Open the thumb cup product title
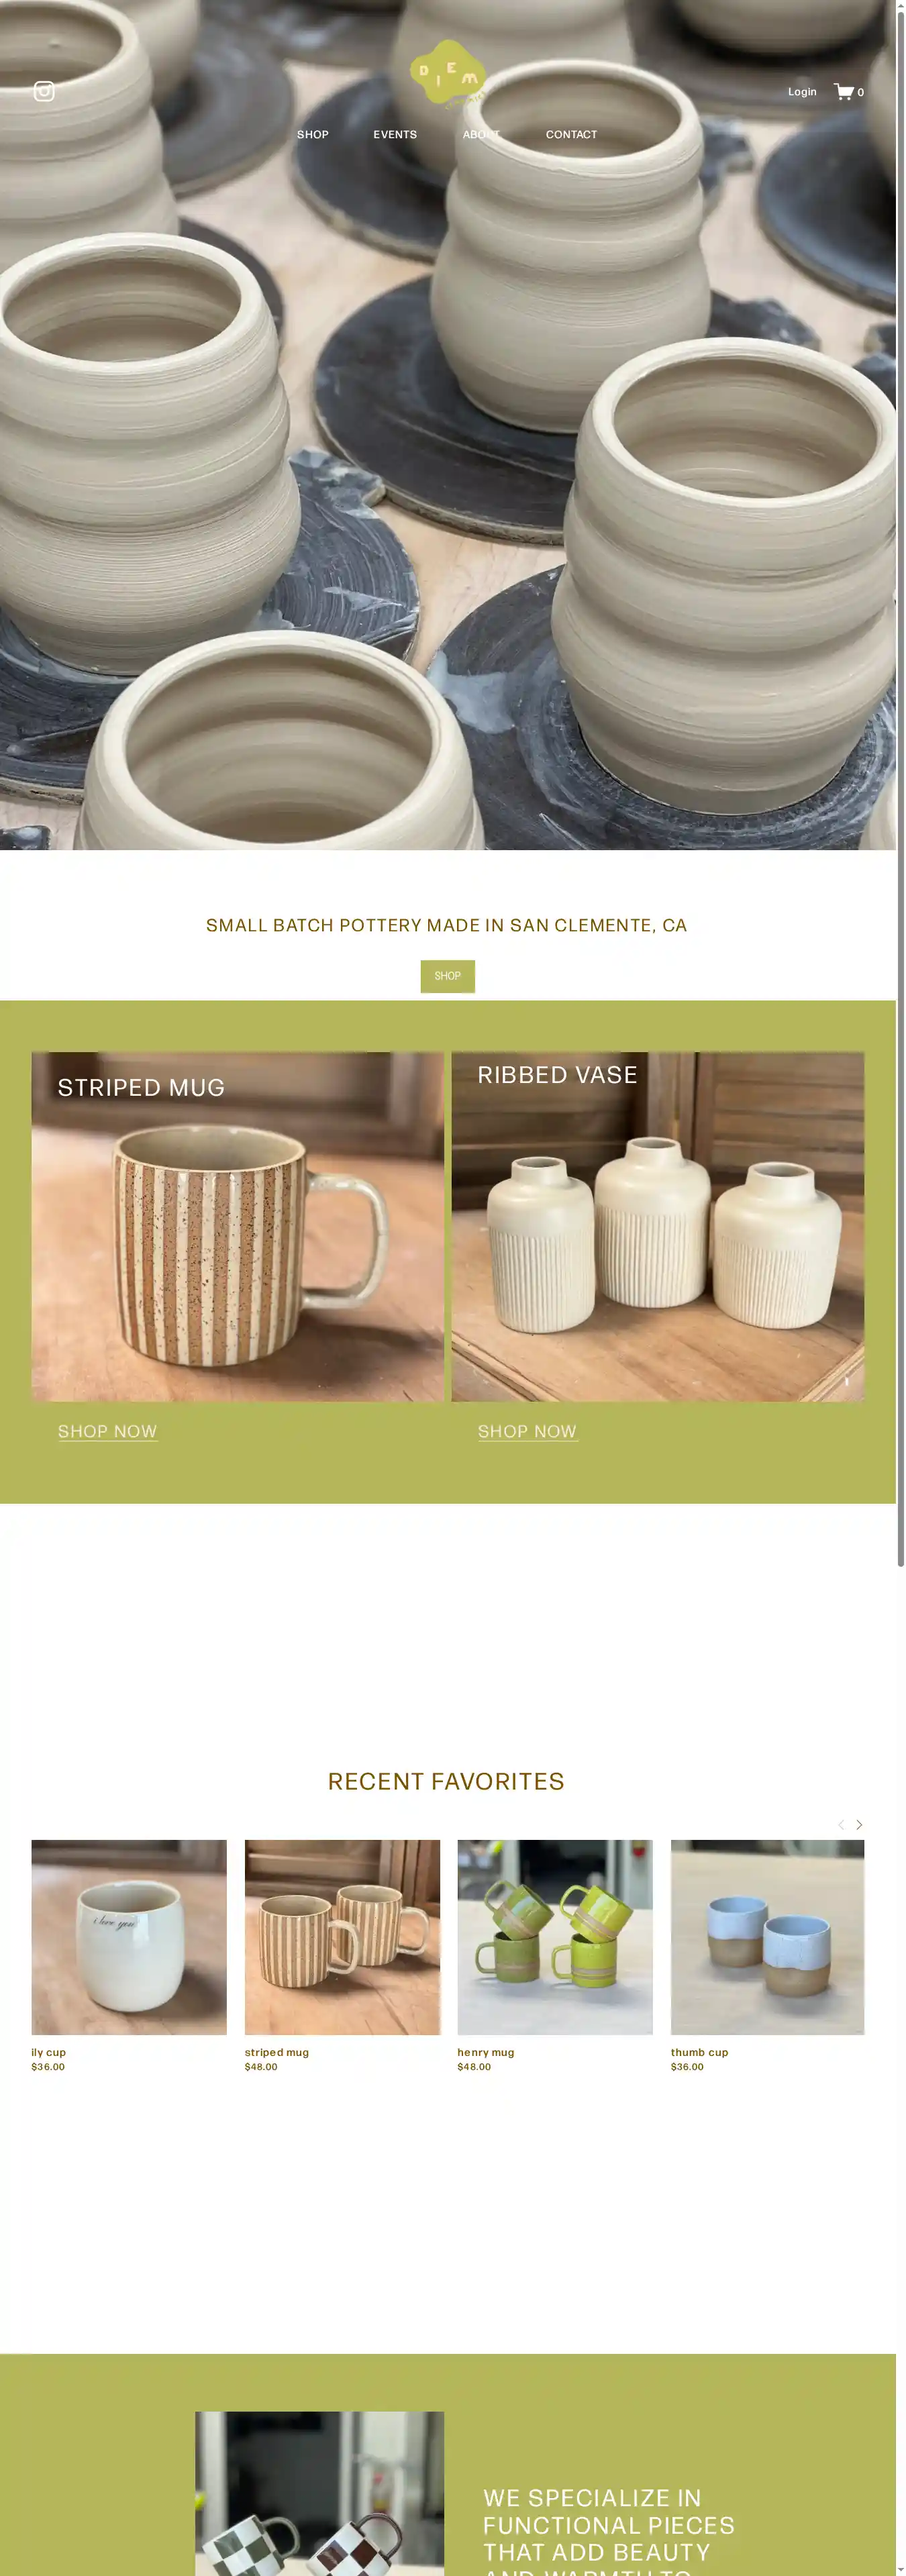906x2576 pixels. click(700, 2052)
